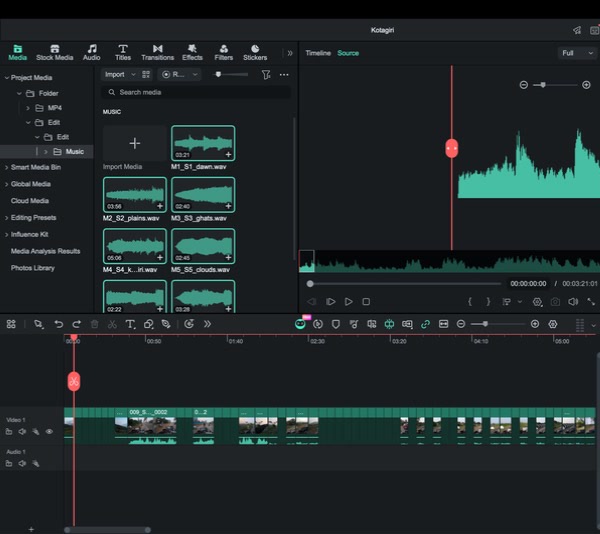Open the Effects tab
The width and height of the screenshot is (600, 534).
(x=192, y=53)
